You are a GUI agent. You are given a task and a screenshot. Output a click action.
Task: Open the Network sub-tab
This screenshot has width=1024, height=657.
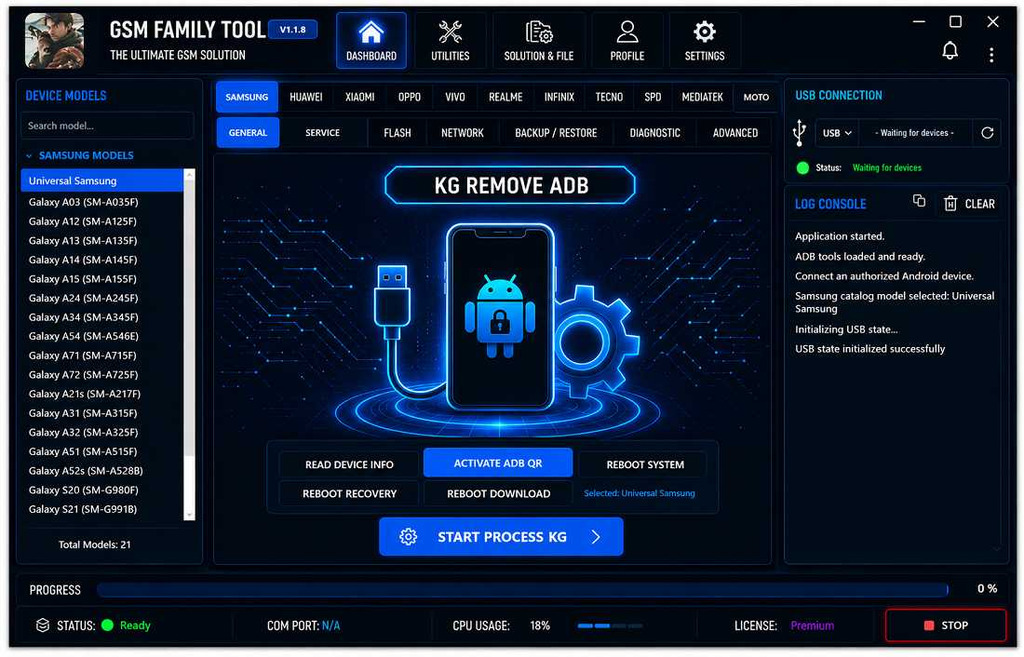point(462,133)
